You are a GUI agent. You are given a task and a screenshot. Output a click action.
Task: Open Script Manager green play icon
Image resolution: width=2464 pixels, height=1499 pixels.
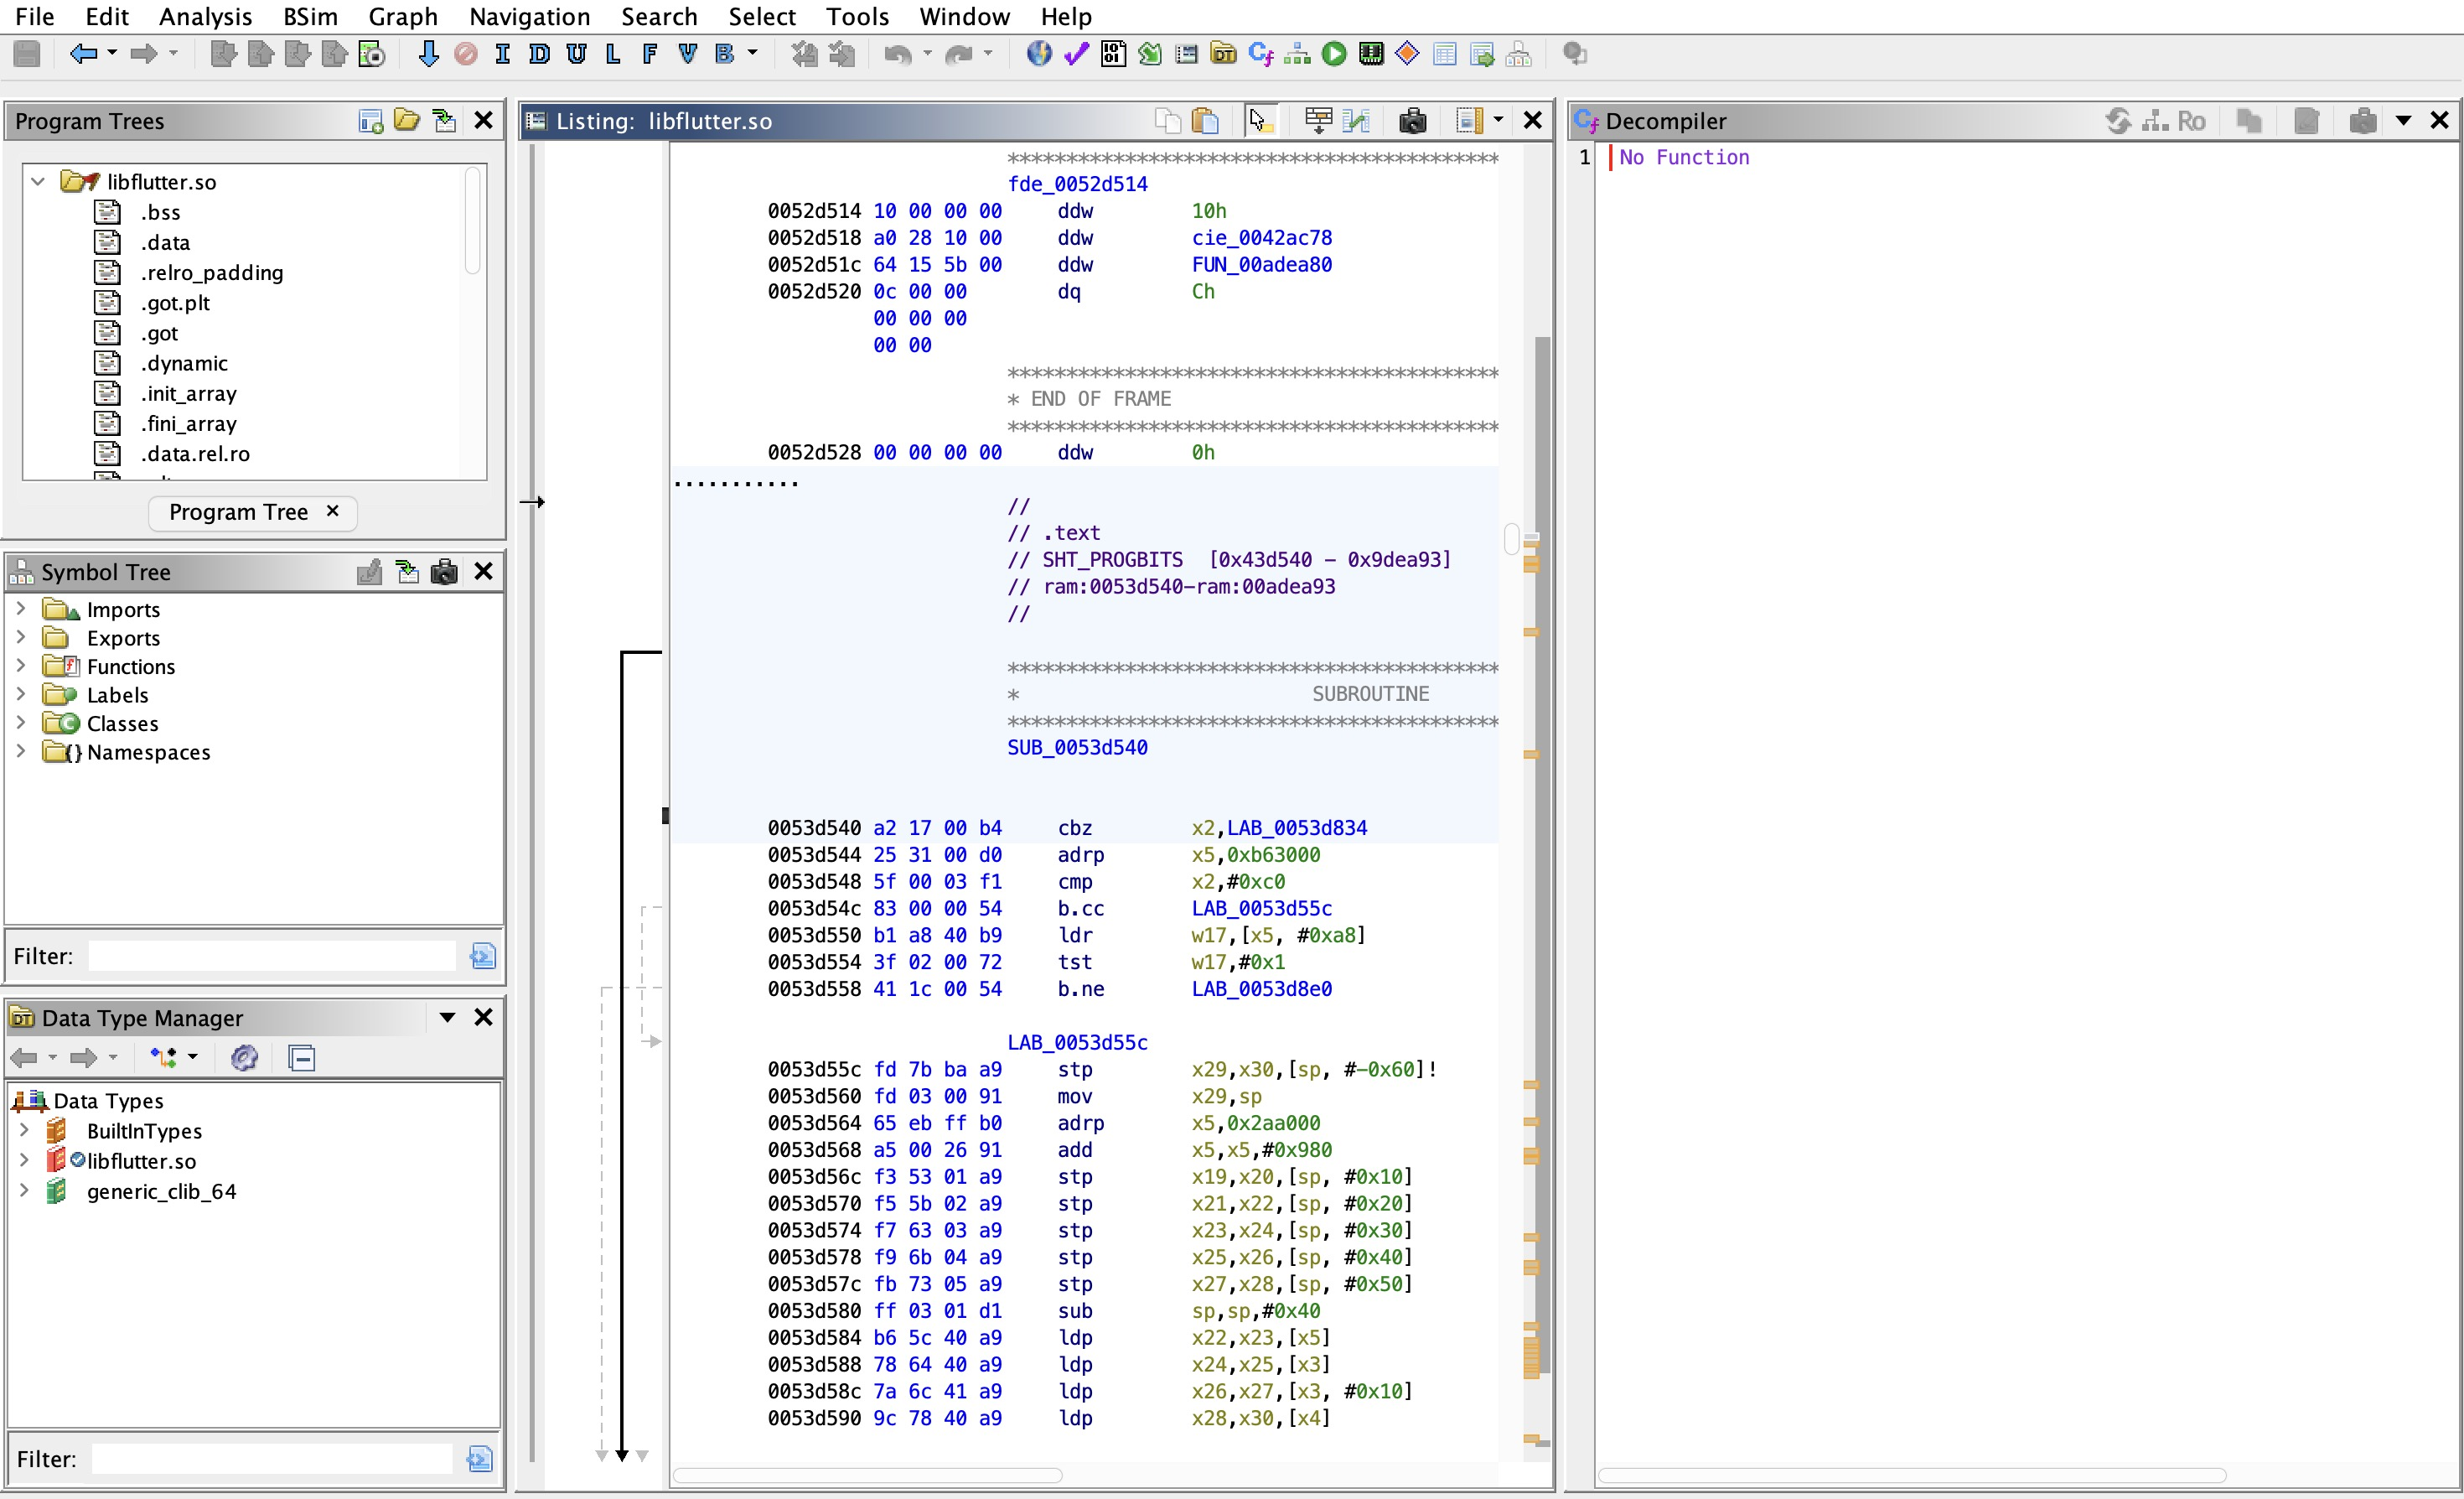1334,54
